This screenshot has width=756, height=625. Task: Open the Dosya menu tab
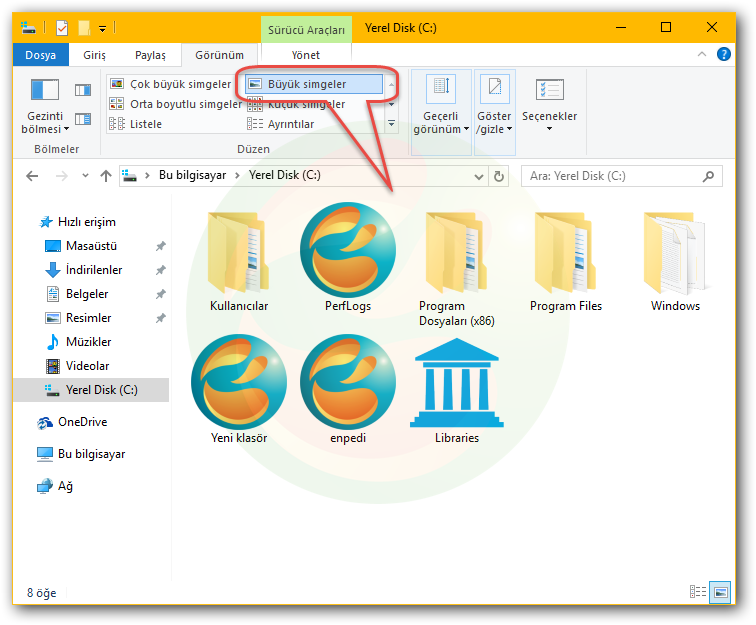[40, 55]
